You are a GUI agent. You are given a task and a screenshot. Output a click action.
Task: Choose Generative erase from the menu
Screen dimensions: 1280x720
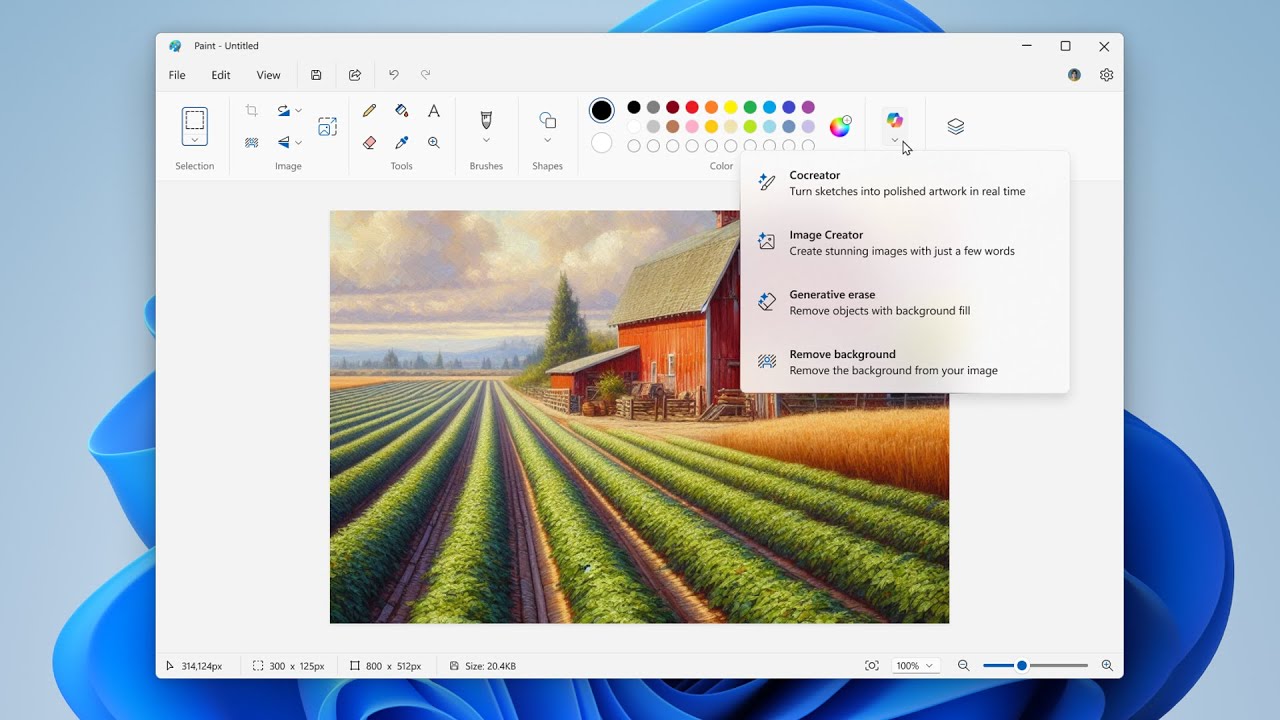(x=905, y=302)
